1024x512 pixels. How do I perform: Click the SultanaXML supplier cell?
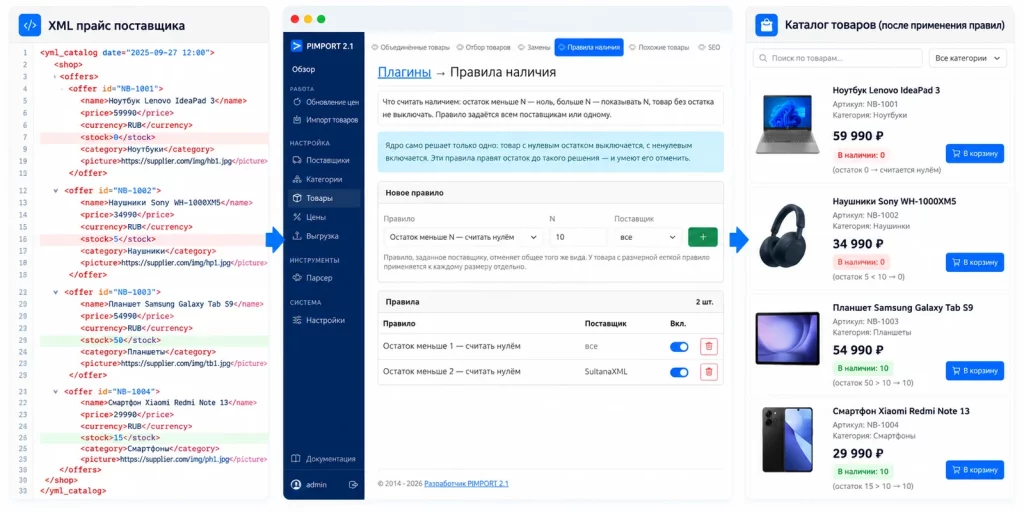tap(606, 372)
